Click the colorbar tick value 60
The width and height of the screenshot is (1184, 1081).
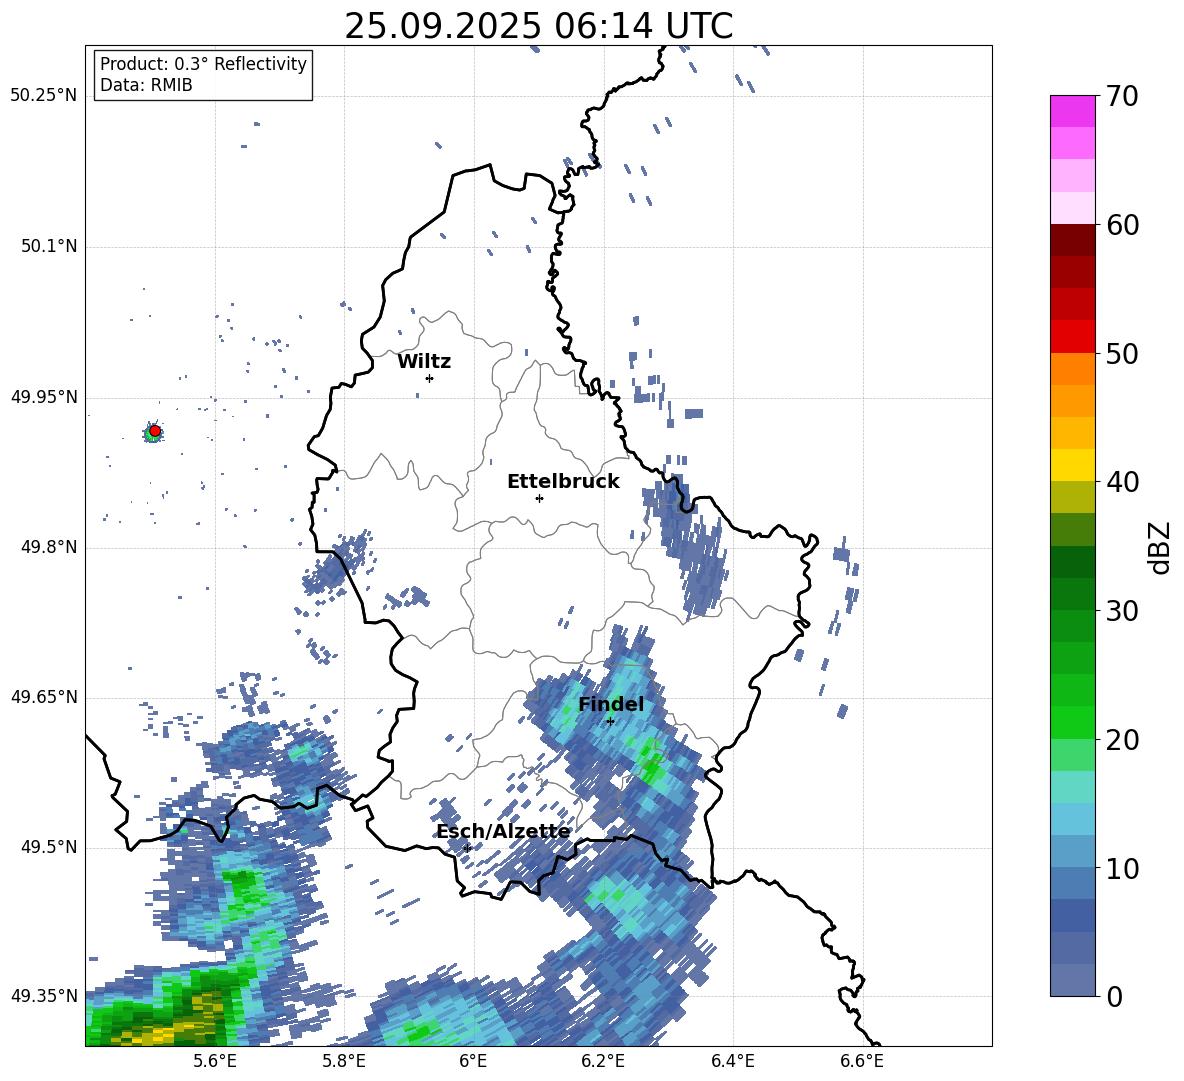(1122, 225)
